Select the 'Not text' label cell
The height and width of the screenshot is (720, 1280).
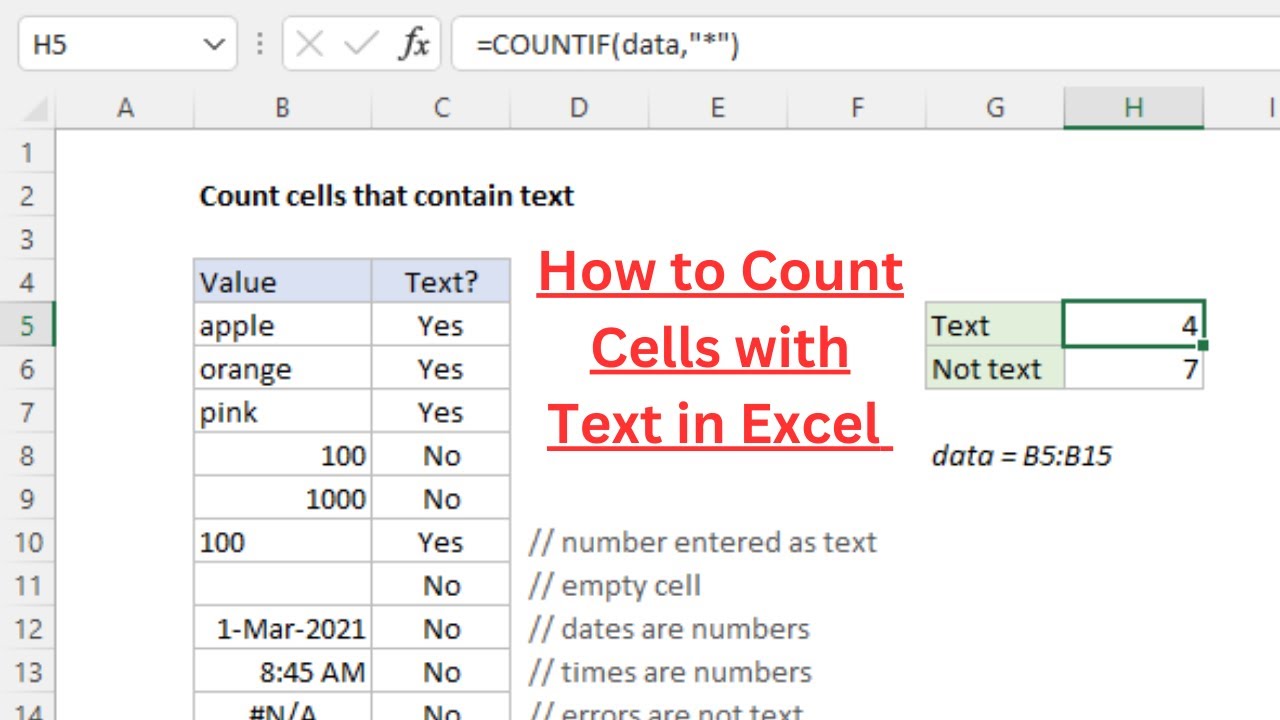click(995, 369)
